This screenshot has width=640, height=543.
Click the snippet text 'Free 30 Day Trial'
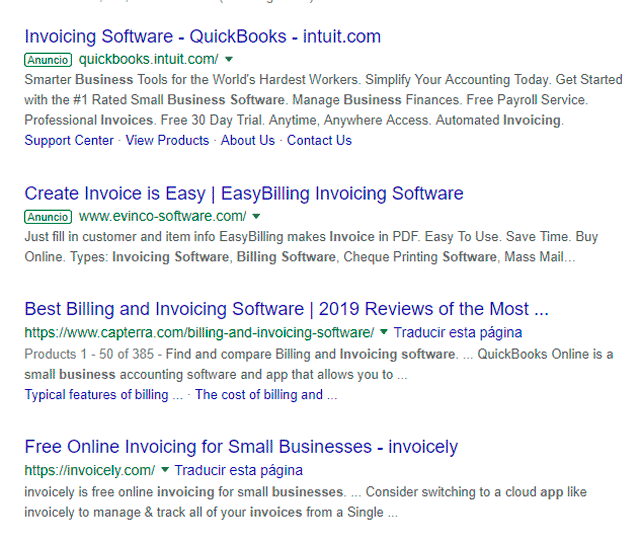211,120
